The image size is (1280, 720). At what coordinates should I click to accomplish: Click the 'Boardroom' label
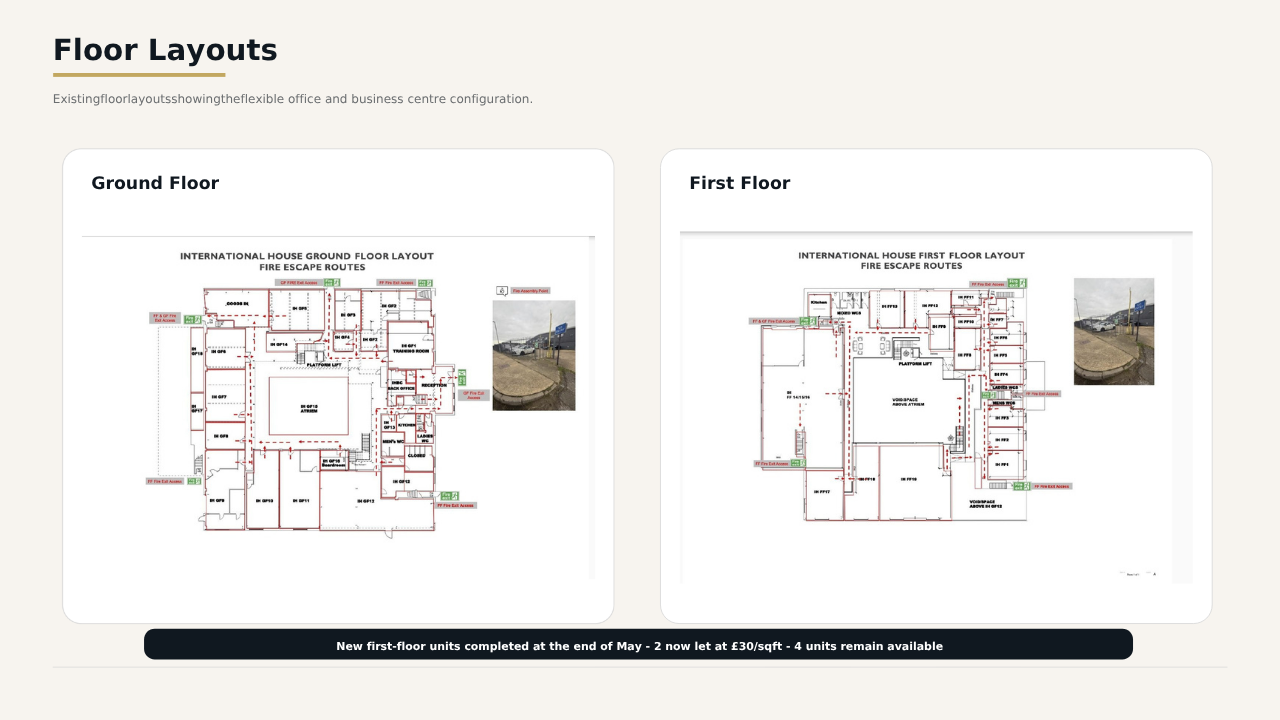(x=333, y=465)
